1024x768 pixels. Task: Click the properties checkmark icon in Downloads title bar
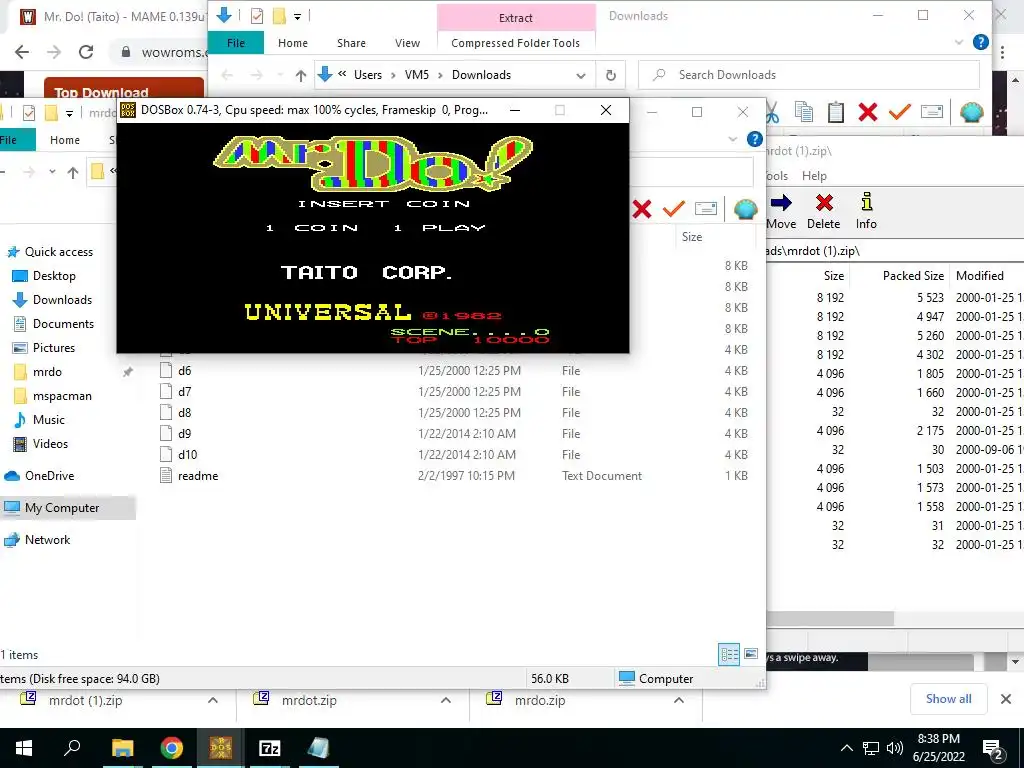pos(257,16)
